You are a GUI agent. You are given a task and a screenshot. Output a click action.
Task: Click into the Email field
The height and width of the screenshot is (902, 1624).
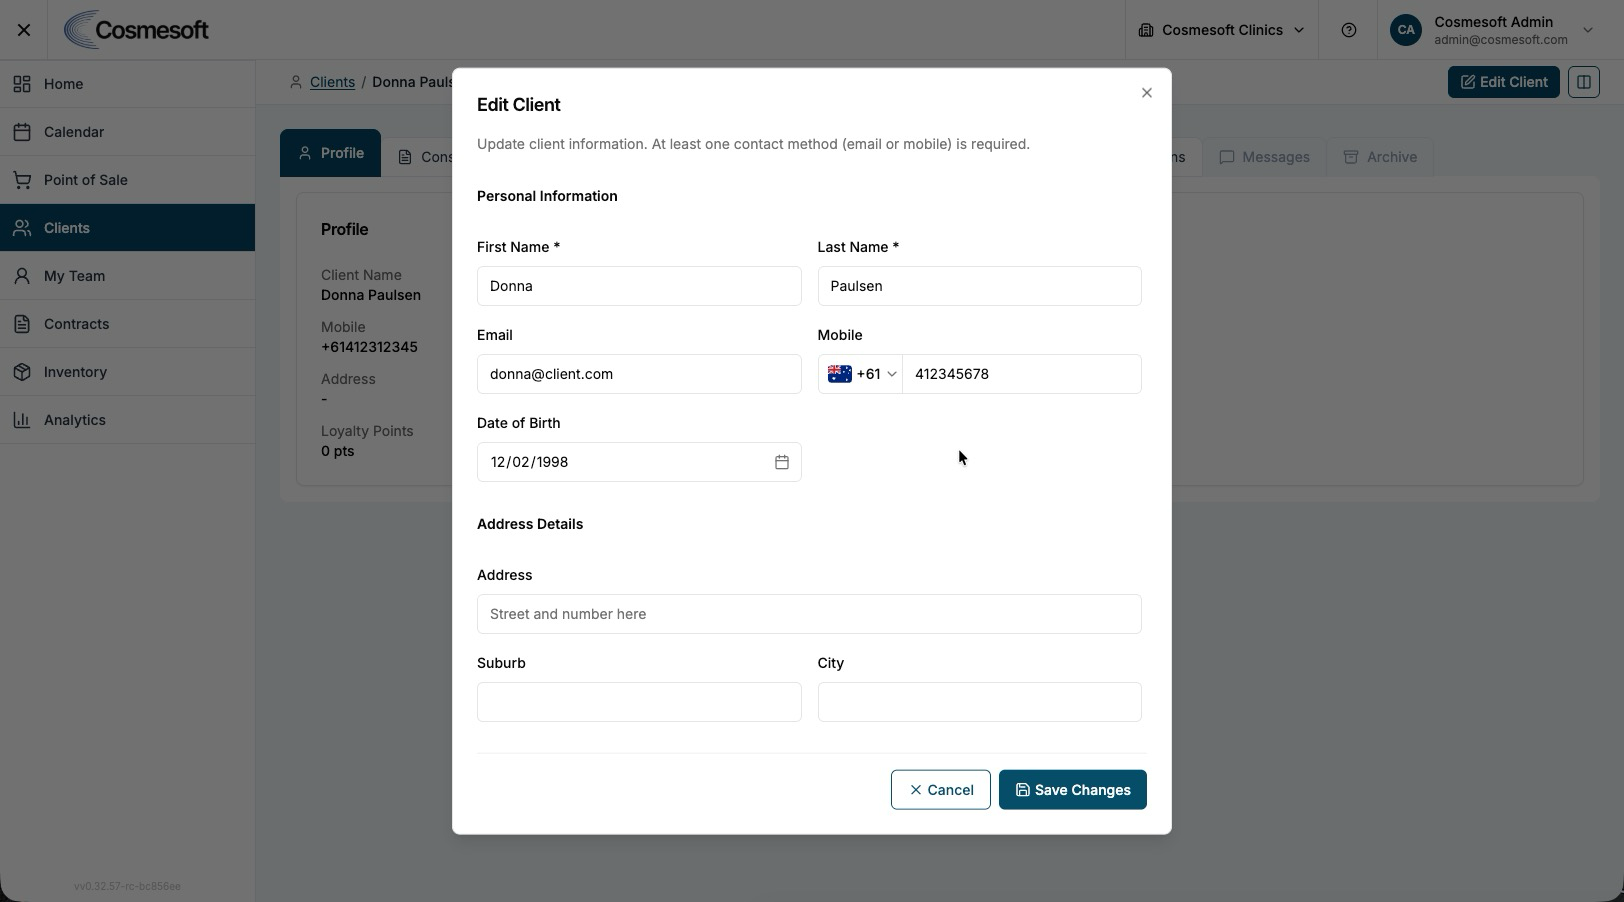point(639,374)
